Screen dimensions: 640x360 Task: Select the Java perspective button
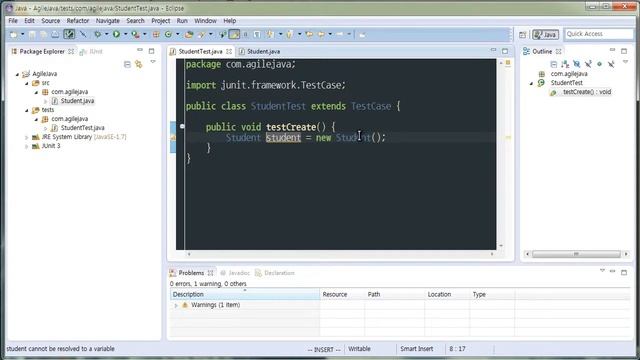(545, 35)
